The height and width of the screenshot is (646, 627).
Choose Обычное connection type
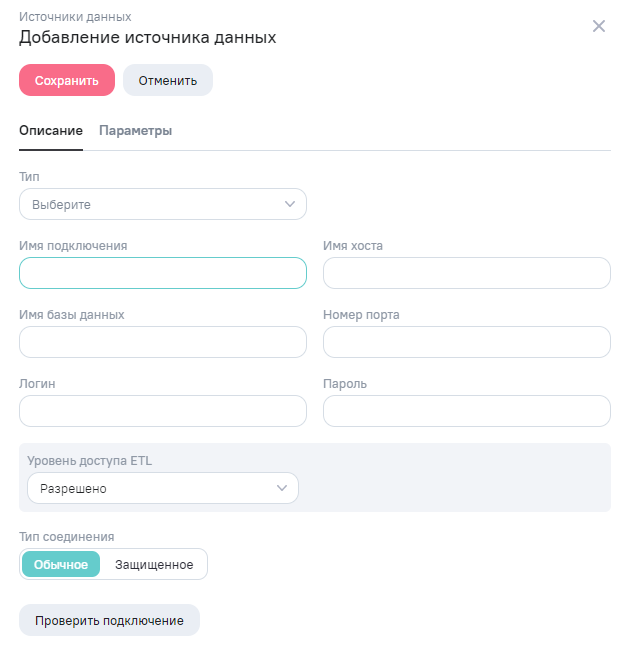coord(61,565)
